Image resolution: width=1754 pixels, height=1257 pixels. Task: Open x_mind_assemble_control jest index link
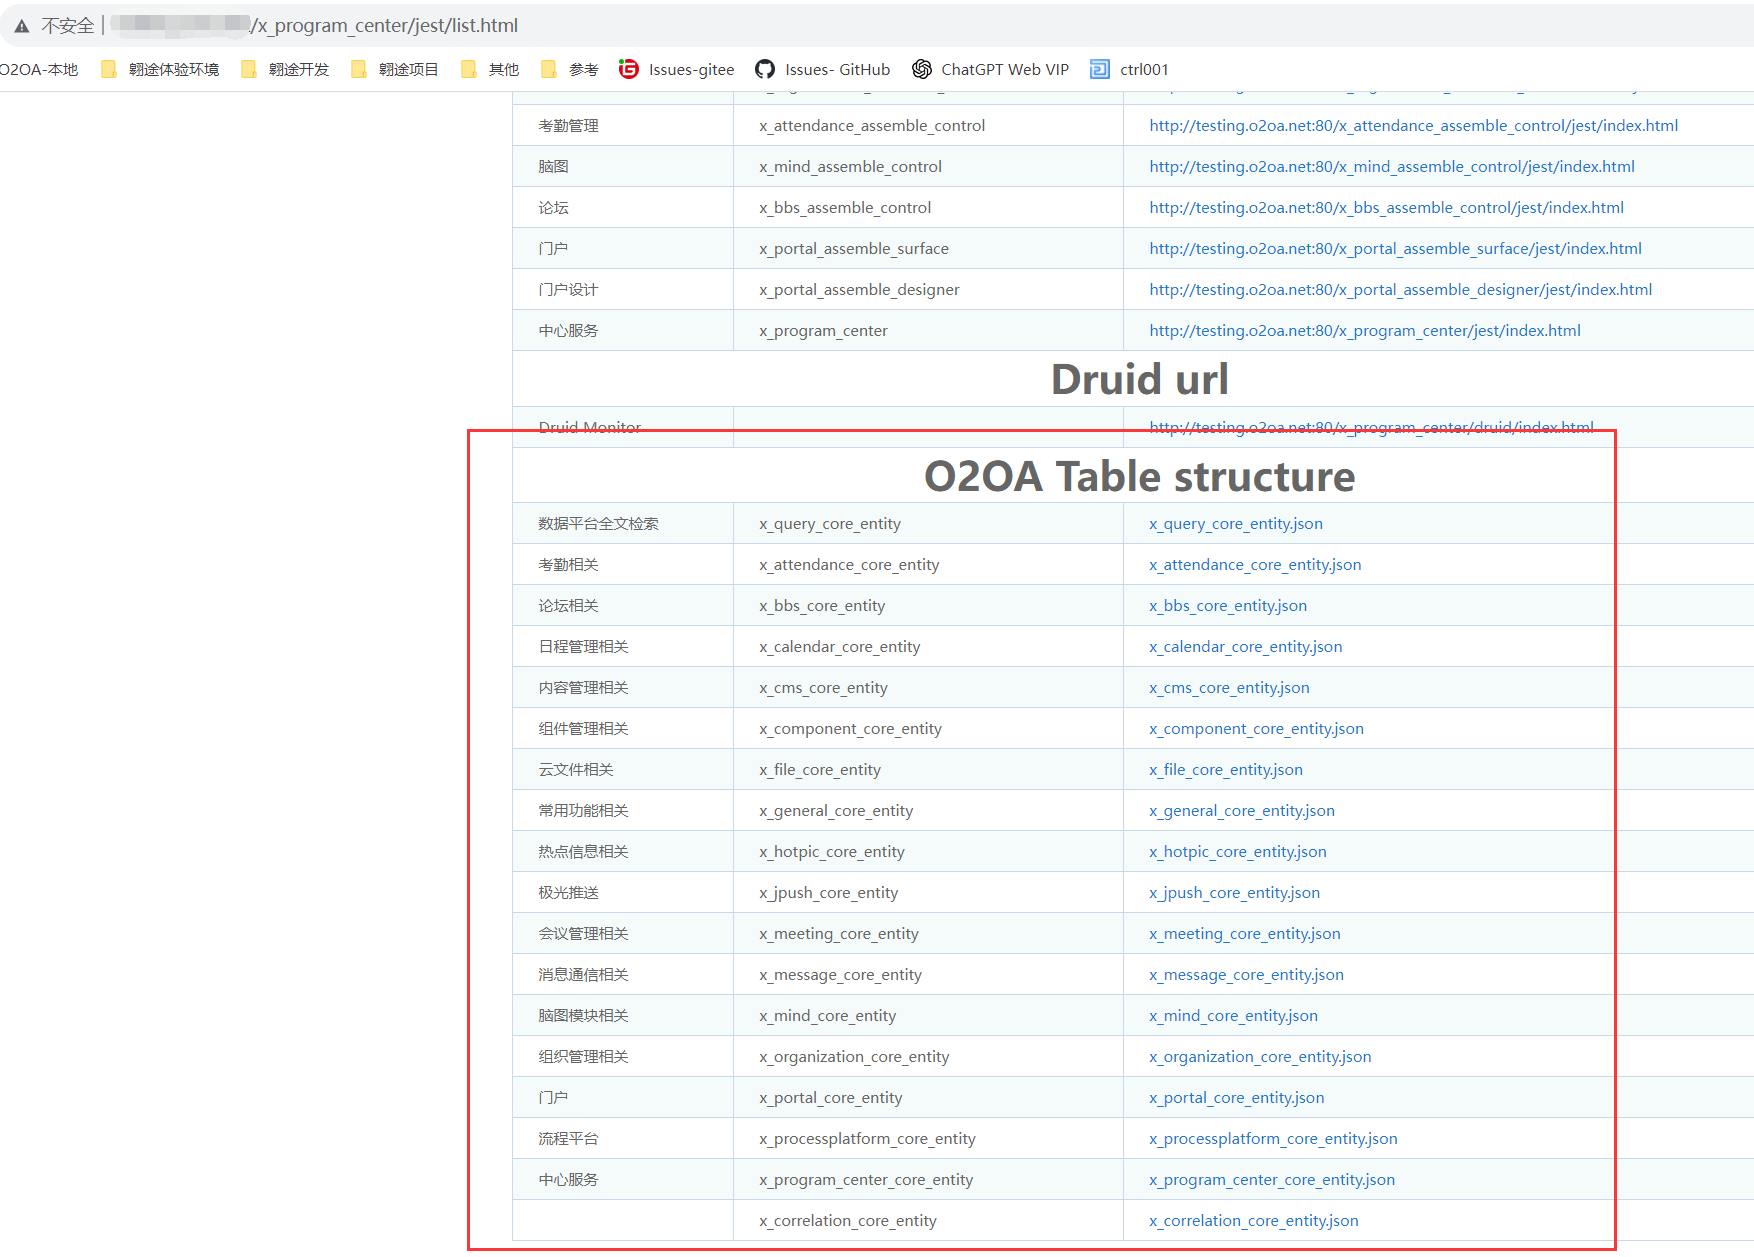pyautogui.click(x=1391, y=167)
